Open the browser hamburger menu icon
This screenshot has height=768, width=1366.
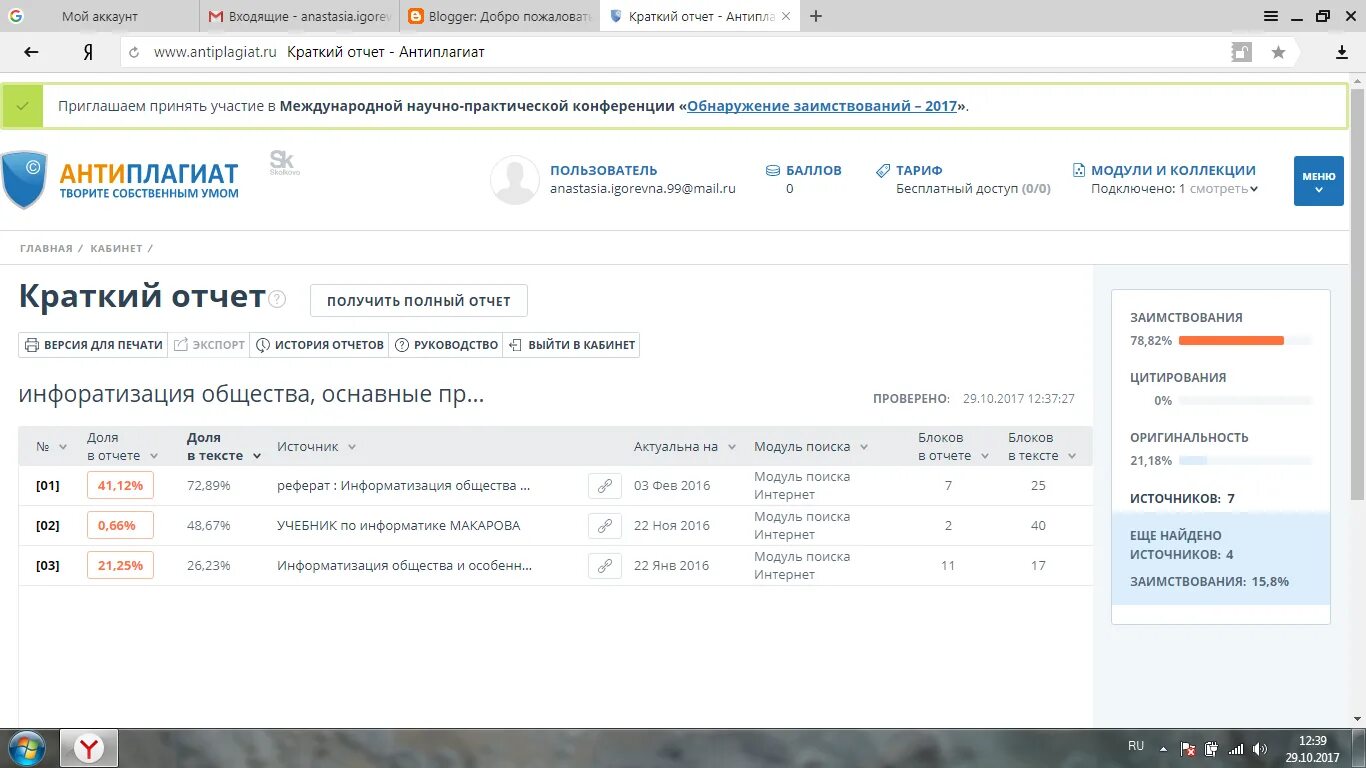point(1271,16)
